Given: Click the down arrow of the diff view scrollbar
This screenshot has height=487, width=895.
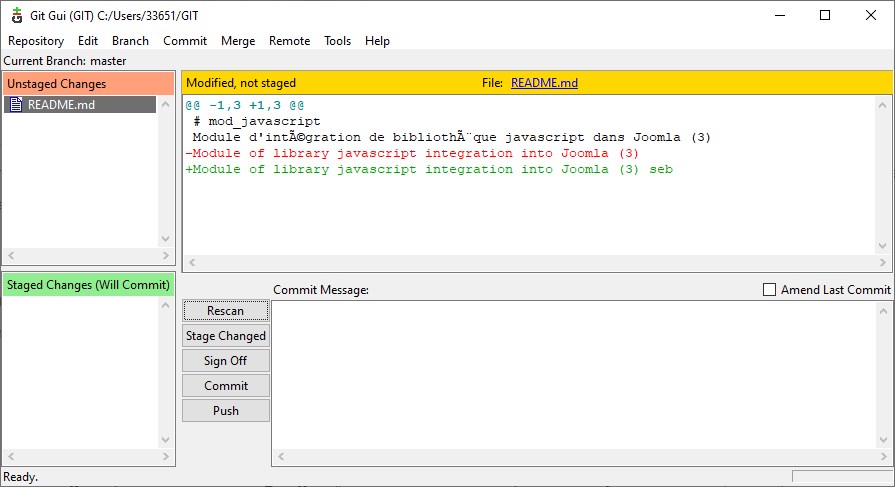Looking at the screenshot, I should [x=882, y=246].
